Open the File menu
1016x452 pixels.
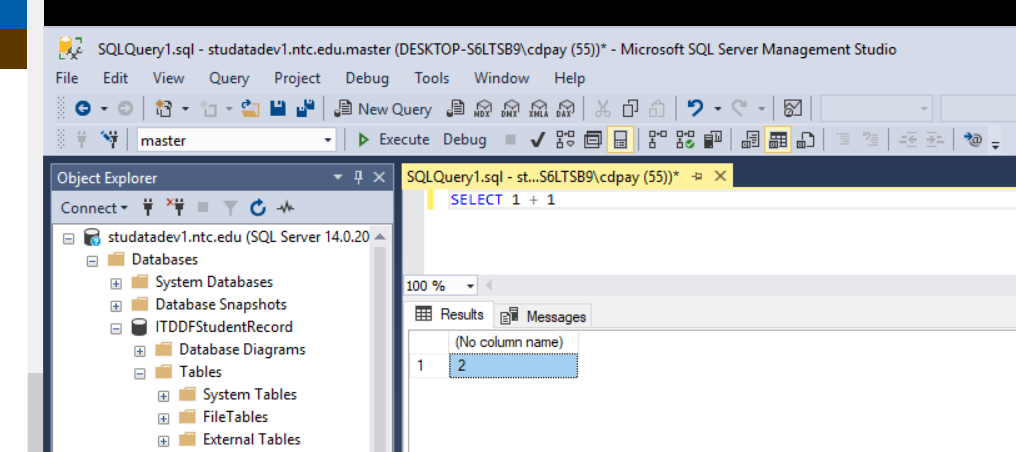click(67, 78)
